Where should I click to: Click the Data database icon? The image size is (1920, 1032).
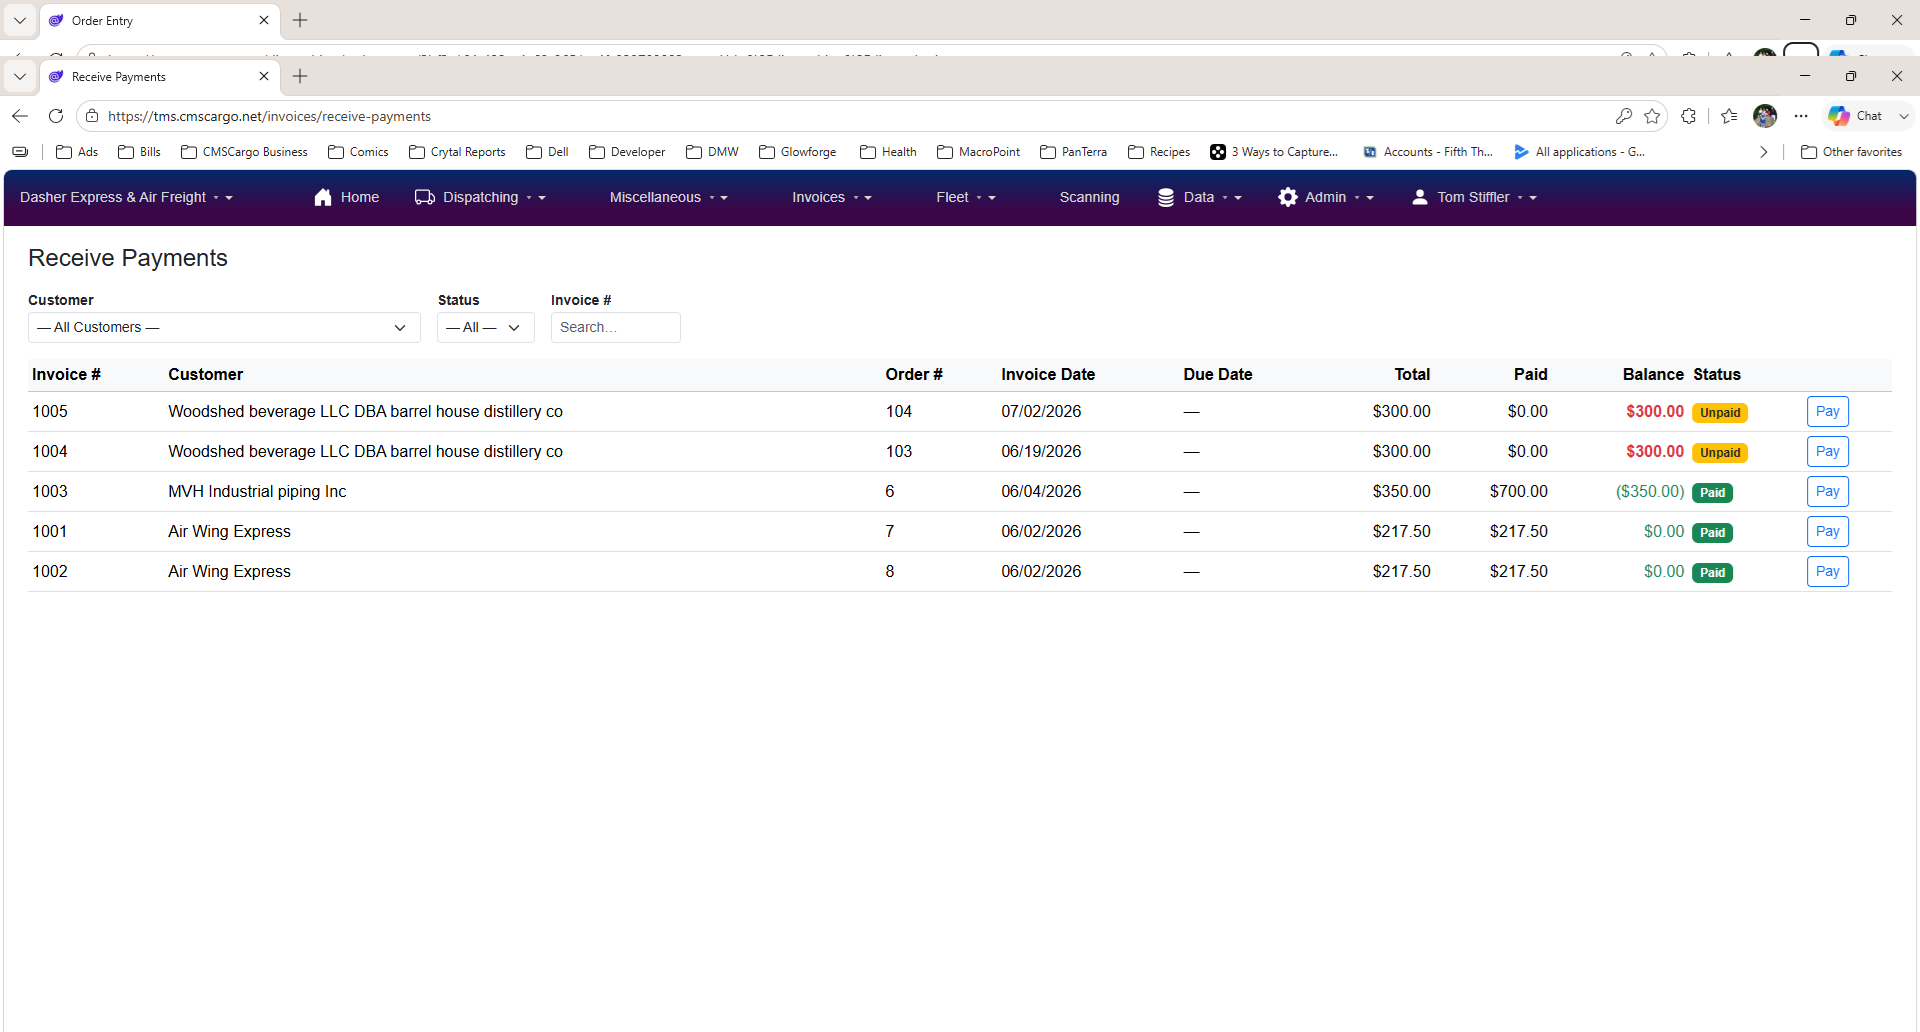1166,198
